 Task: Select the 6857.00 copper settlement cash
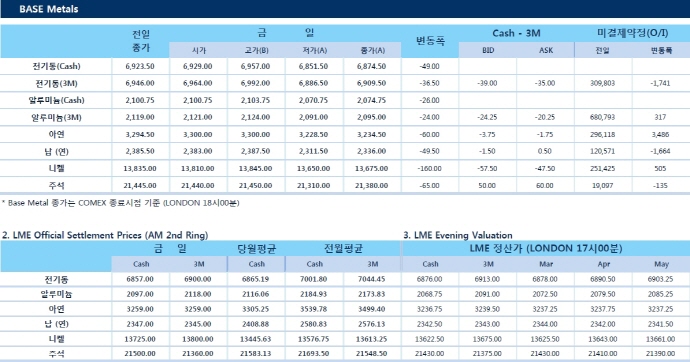(x=140, y=279)
